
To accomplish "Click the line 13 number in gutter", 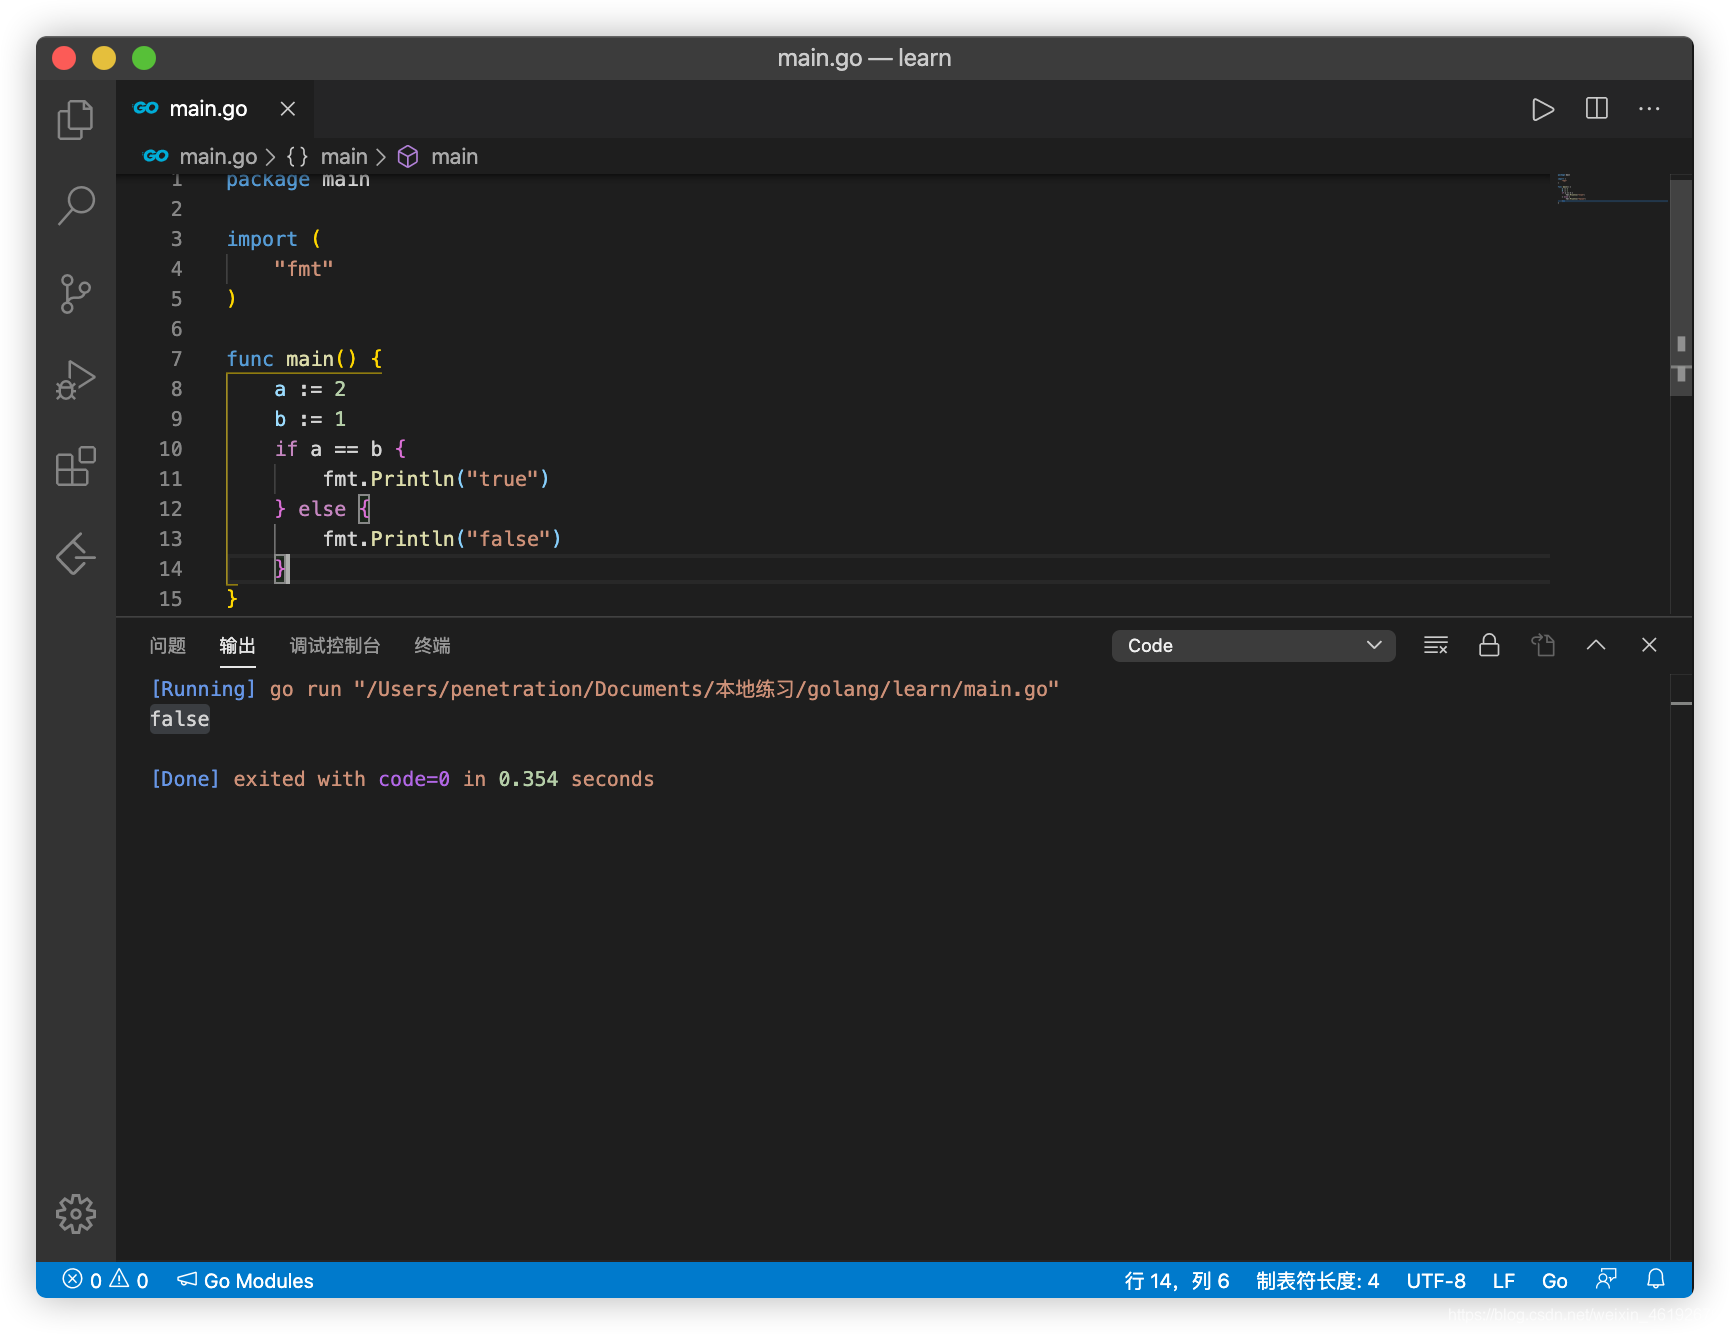I will (x=171, y=539).
